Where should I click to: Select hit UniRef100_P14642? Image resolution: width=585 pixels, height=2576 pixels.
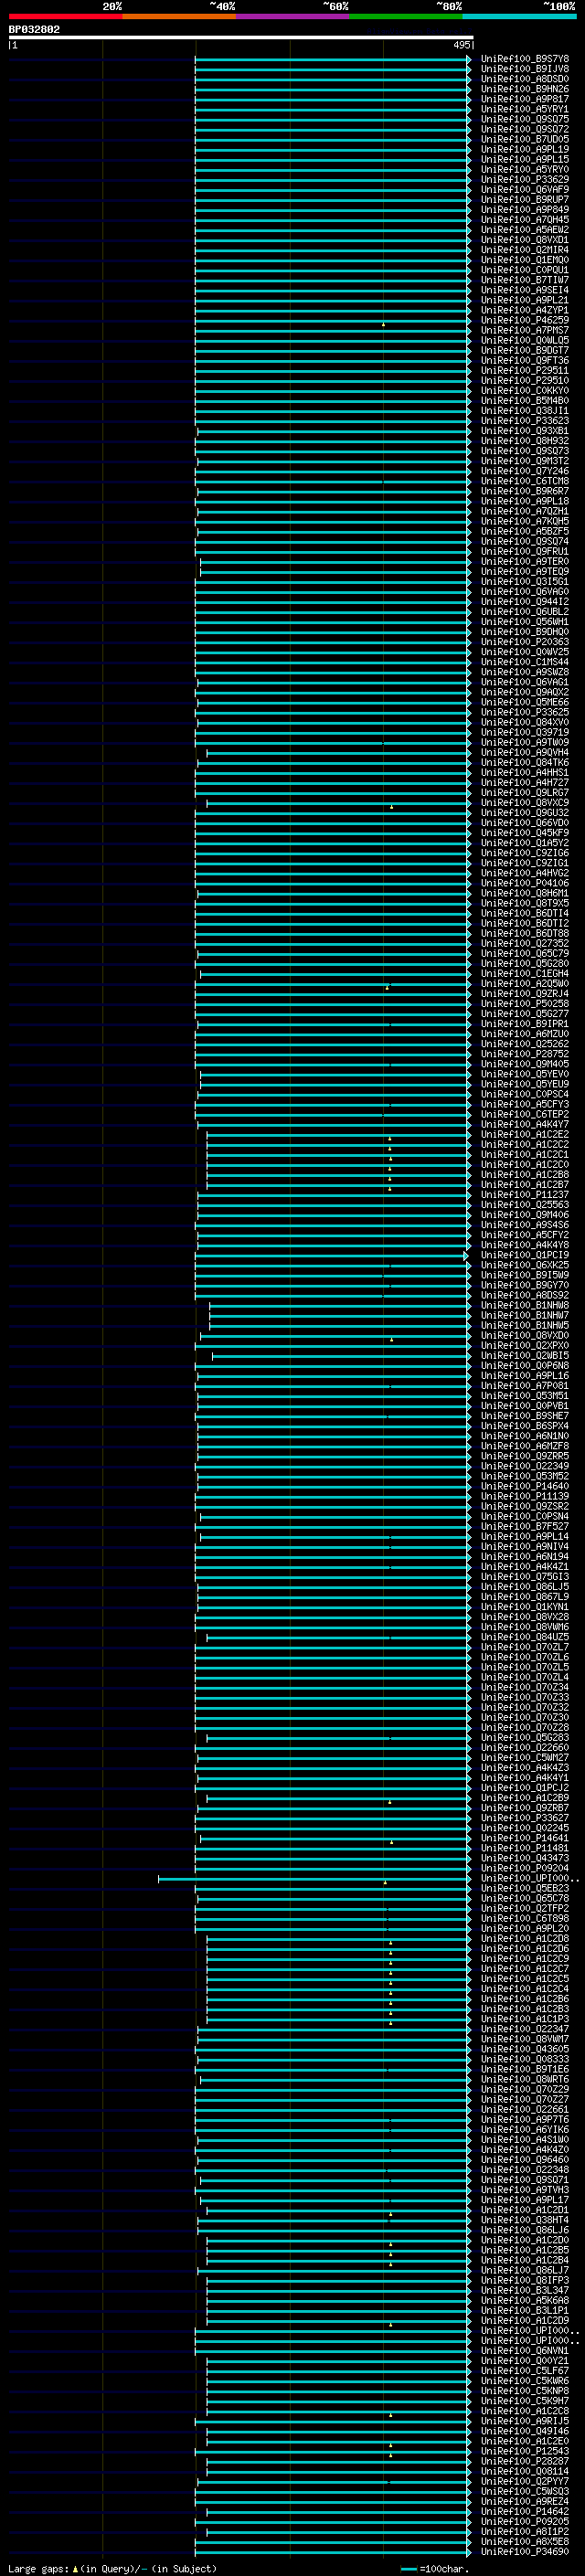[525, 2512]
